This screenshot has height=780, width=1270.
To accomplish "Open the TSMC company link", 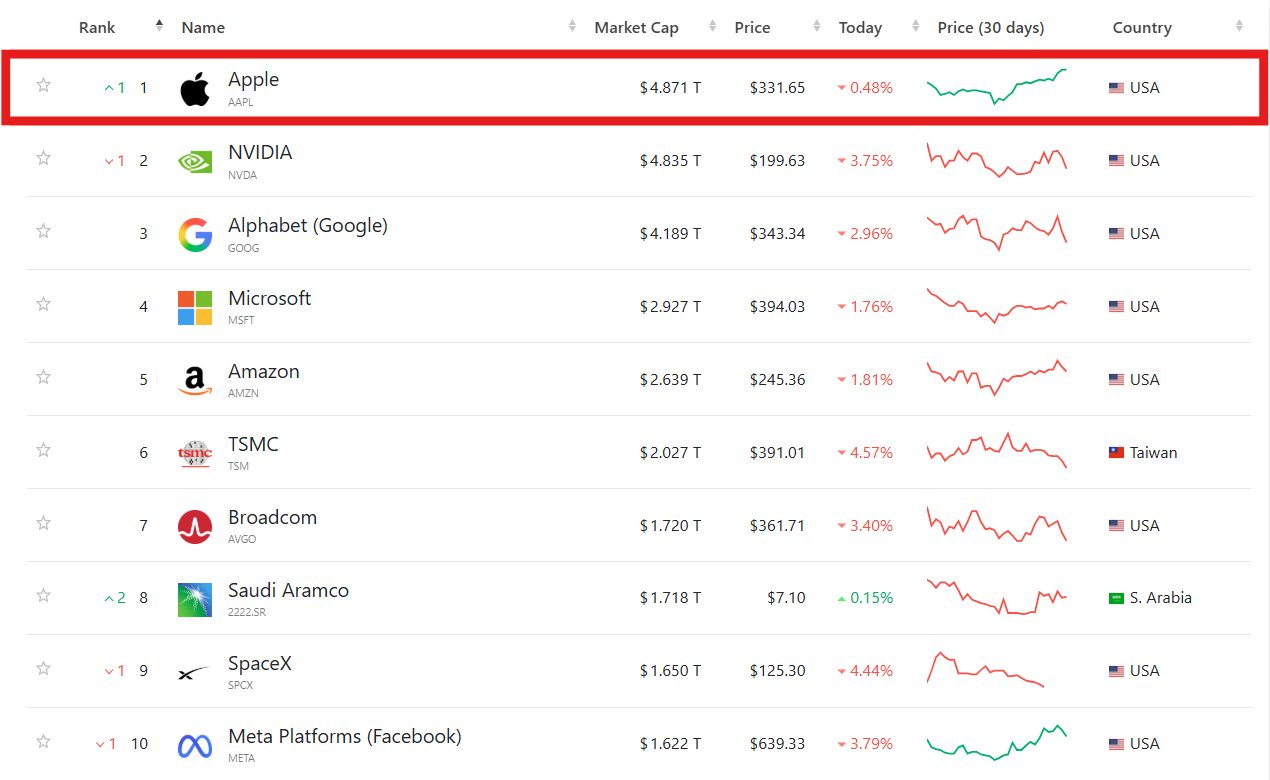I will coord(253,445).
